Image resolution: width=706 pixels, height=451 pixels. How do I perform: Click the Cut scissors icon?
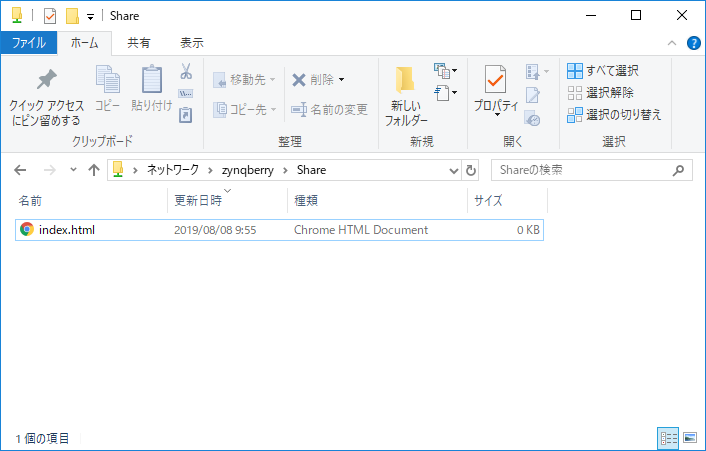[185, 71]
